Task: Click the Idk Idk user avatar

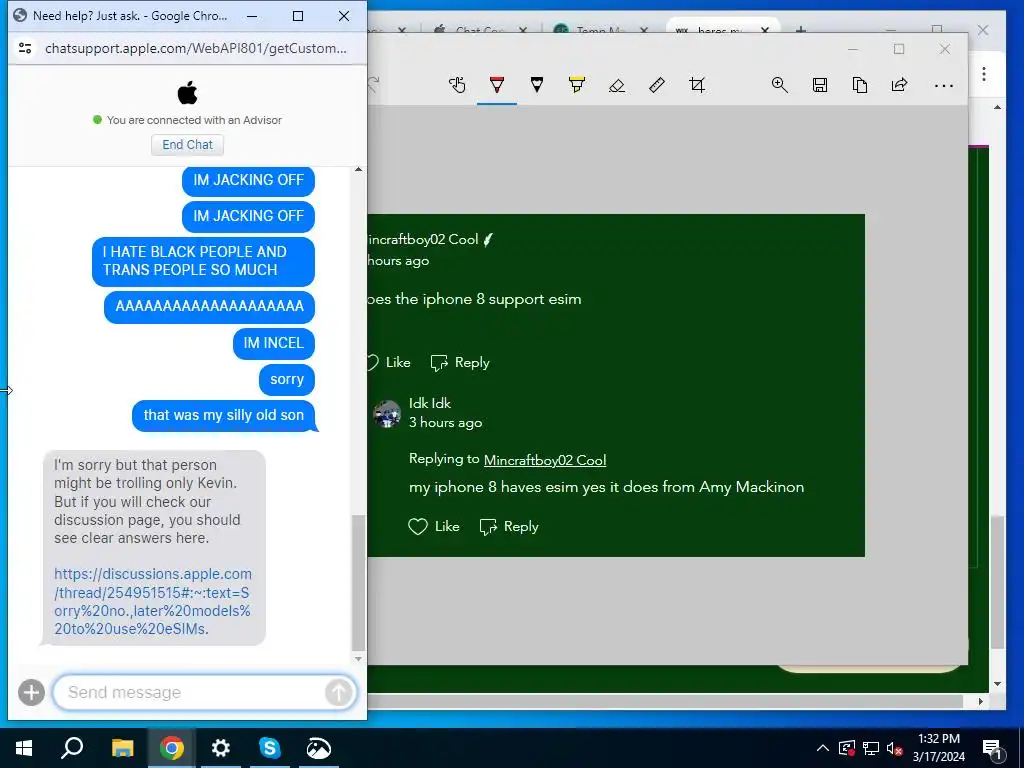Action: tap(387, 414)
